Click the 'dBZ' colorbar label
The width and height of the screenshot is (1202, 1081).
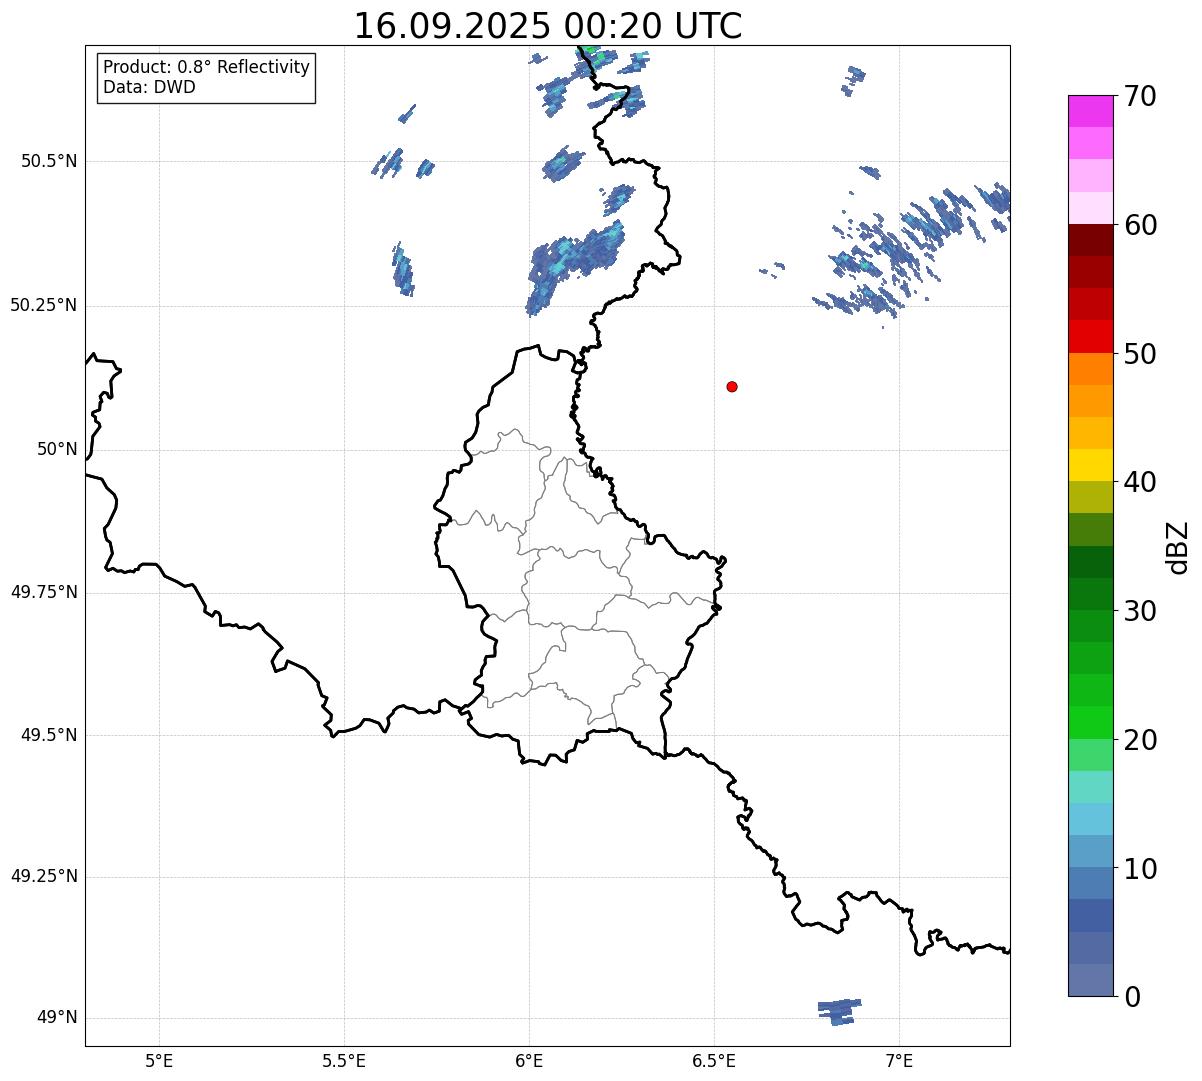point(1178,546)
